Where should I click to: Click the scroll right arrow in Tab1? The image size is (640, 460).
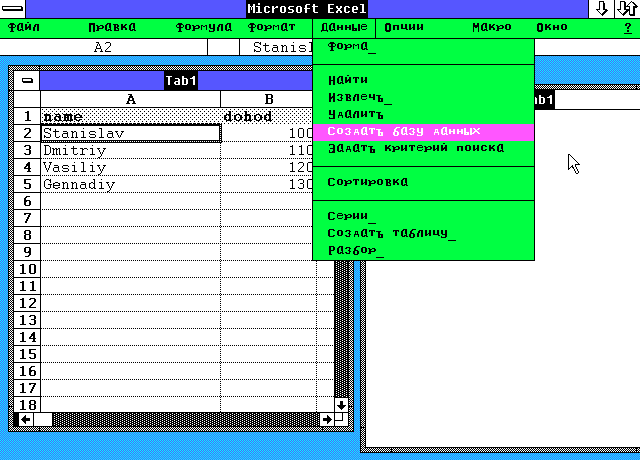coord(327,420)
